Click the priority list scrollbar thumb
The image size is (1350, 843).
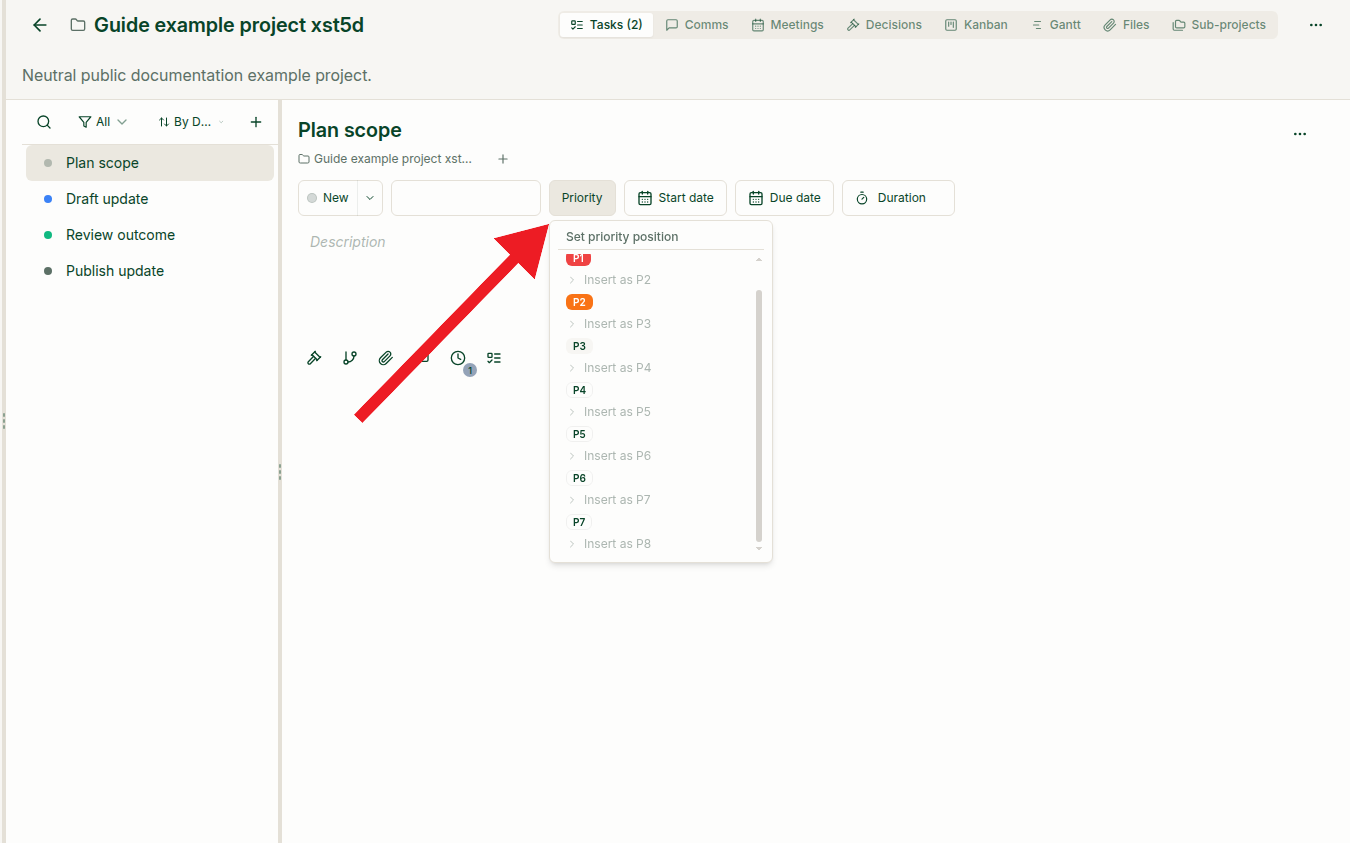coord(759,415)
